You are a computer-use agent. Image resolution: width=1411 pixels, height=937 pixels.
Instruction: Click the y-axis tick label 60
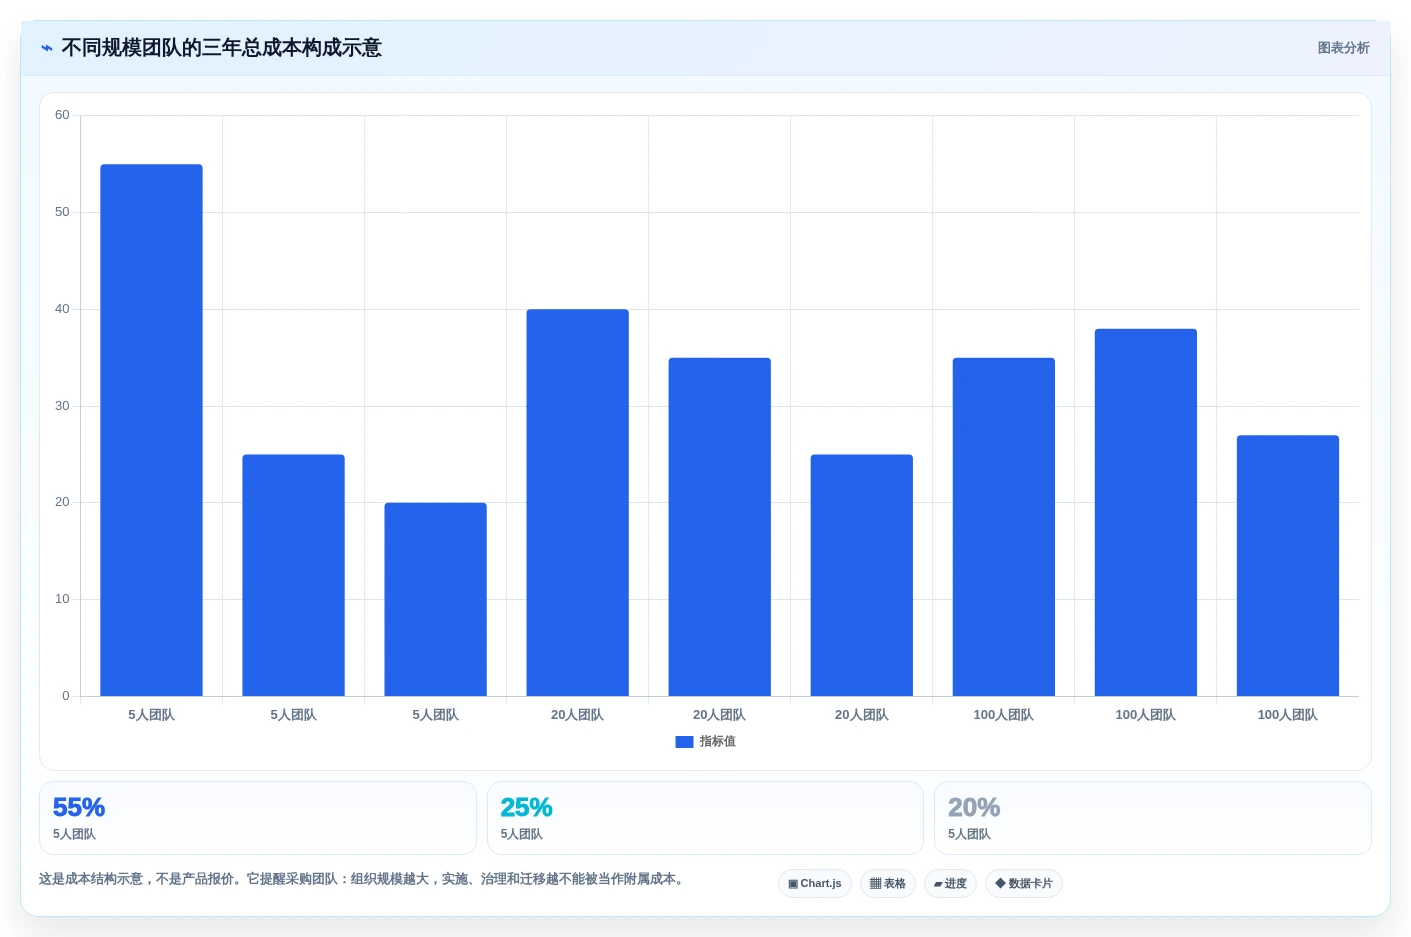coord(62,115)
